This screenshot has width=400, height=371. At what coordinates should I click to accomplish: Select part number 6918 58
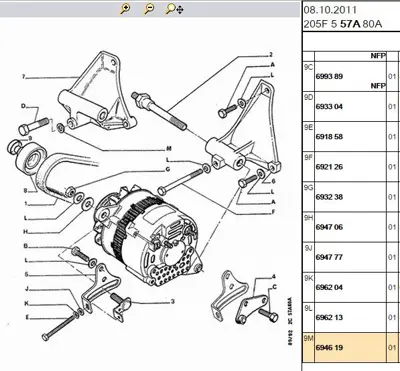[329, 137]
